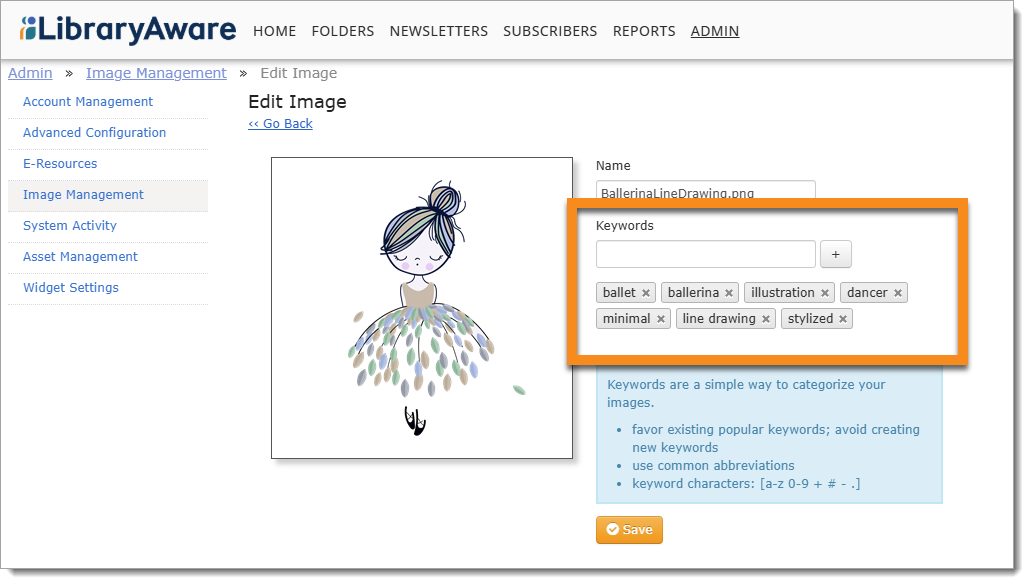Click the 'Edit Image' breadcrumb text
Viewport: 1029px width, 584px height.
[x=299, y=73]
